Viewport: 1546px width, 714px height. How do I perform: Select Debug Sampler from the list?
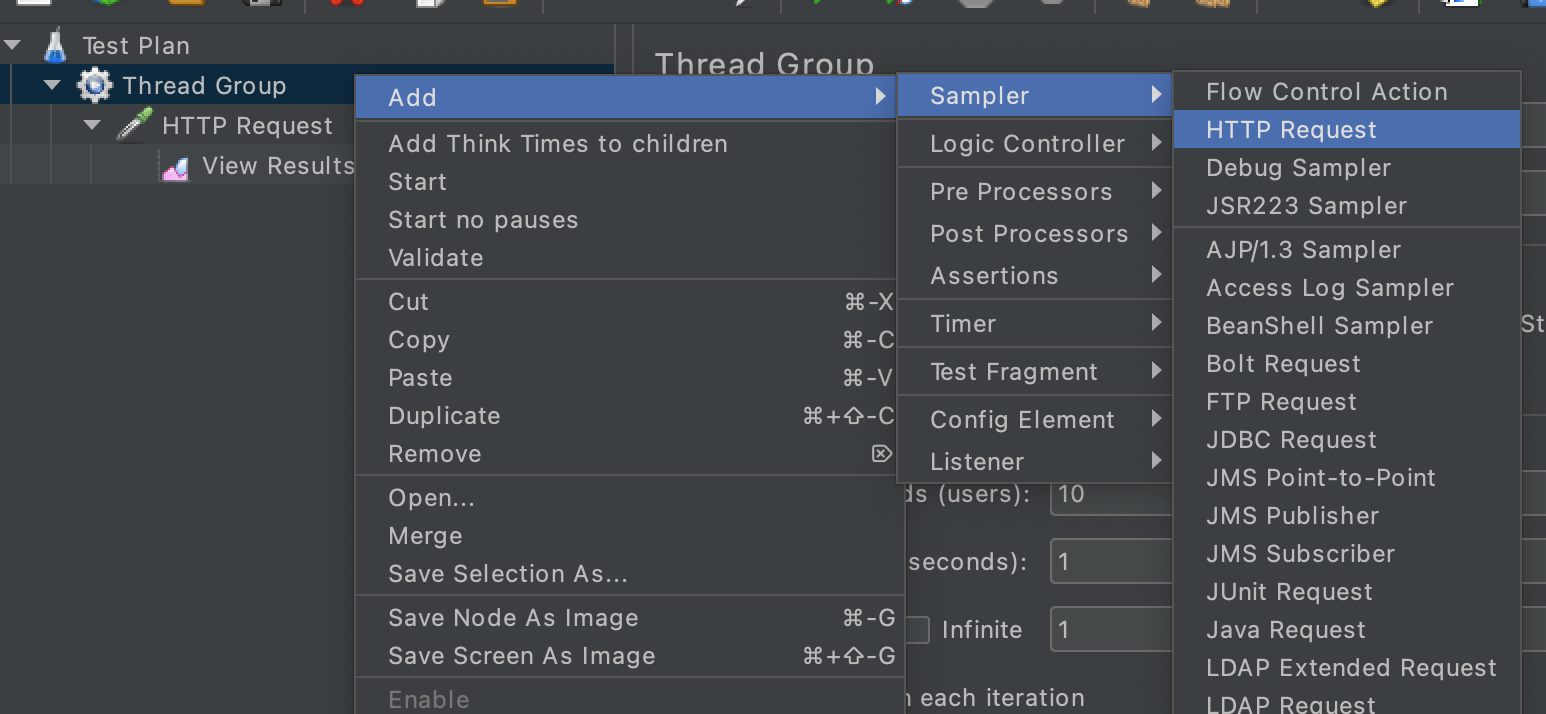click(1298, 168)
